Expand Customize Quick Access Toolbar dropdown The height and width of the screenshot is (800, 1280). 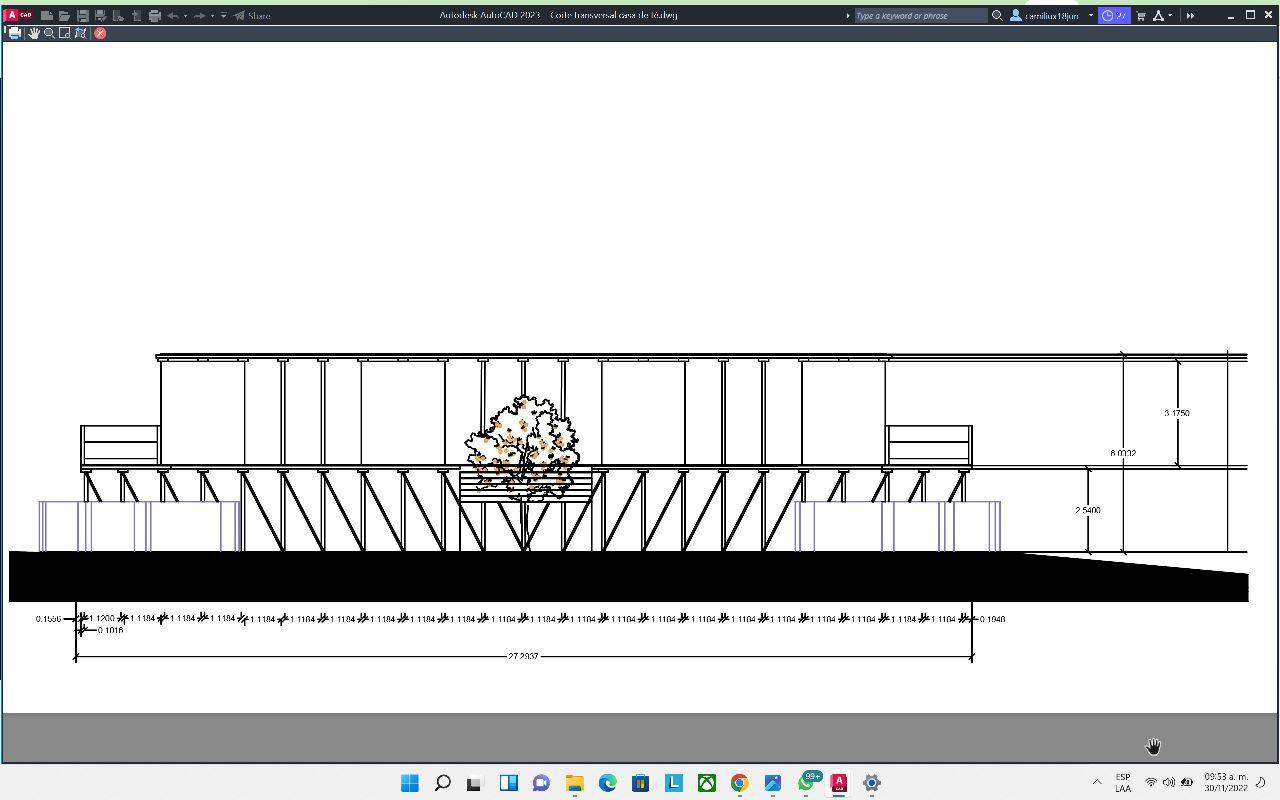[223, 16]
